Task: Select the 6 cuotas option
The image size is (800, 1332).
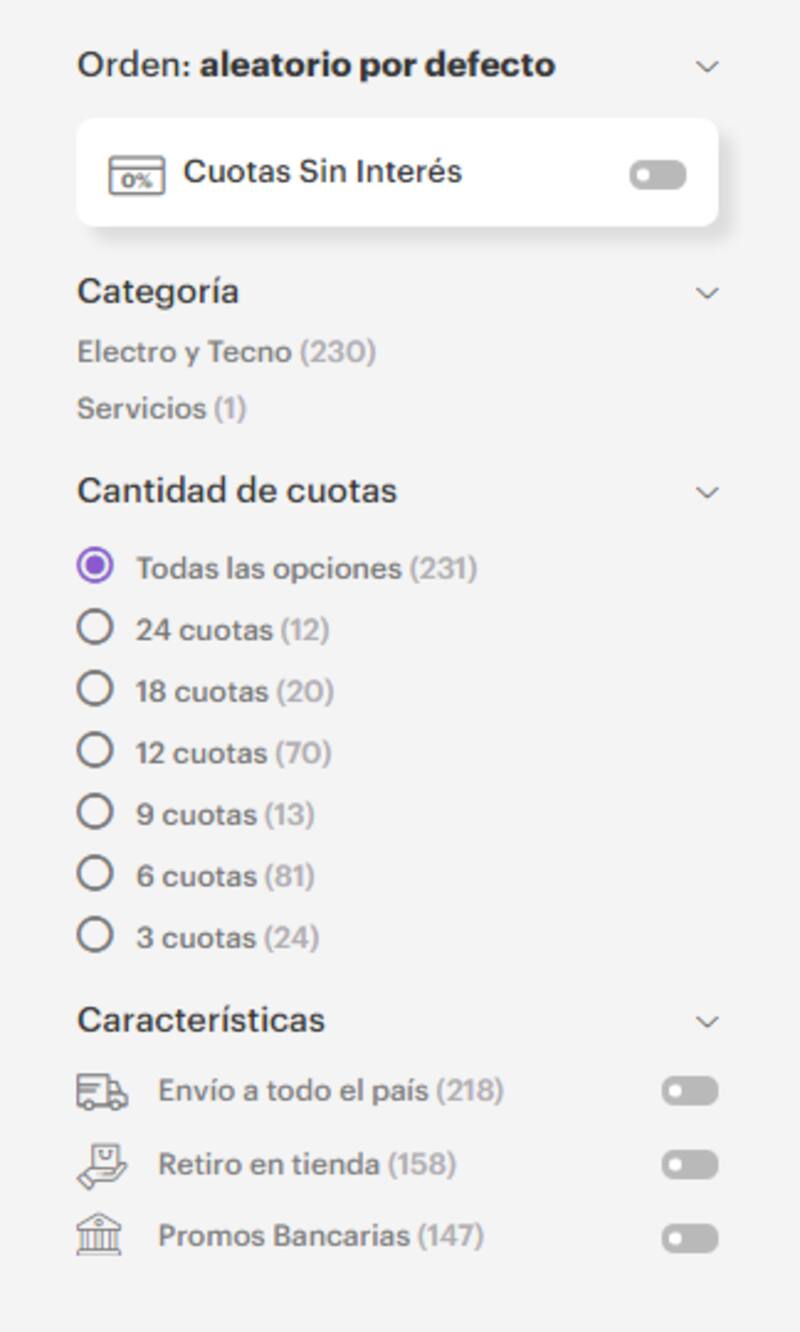Action: tap(96, 875)
